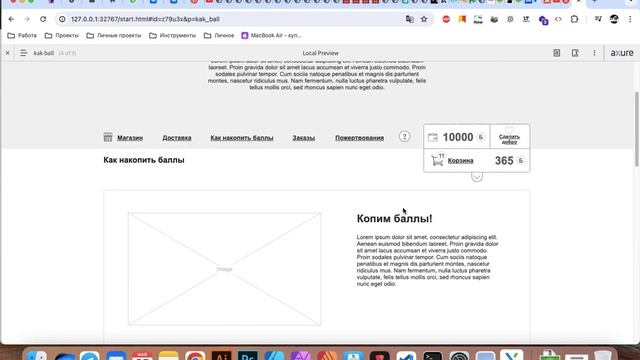Toggle the Axure inspect panel icon
Screen dimensions: 640x360
(575, 53)
